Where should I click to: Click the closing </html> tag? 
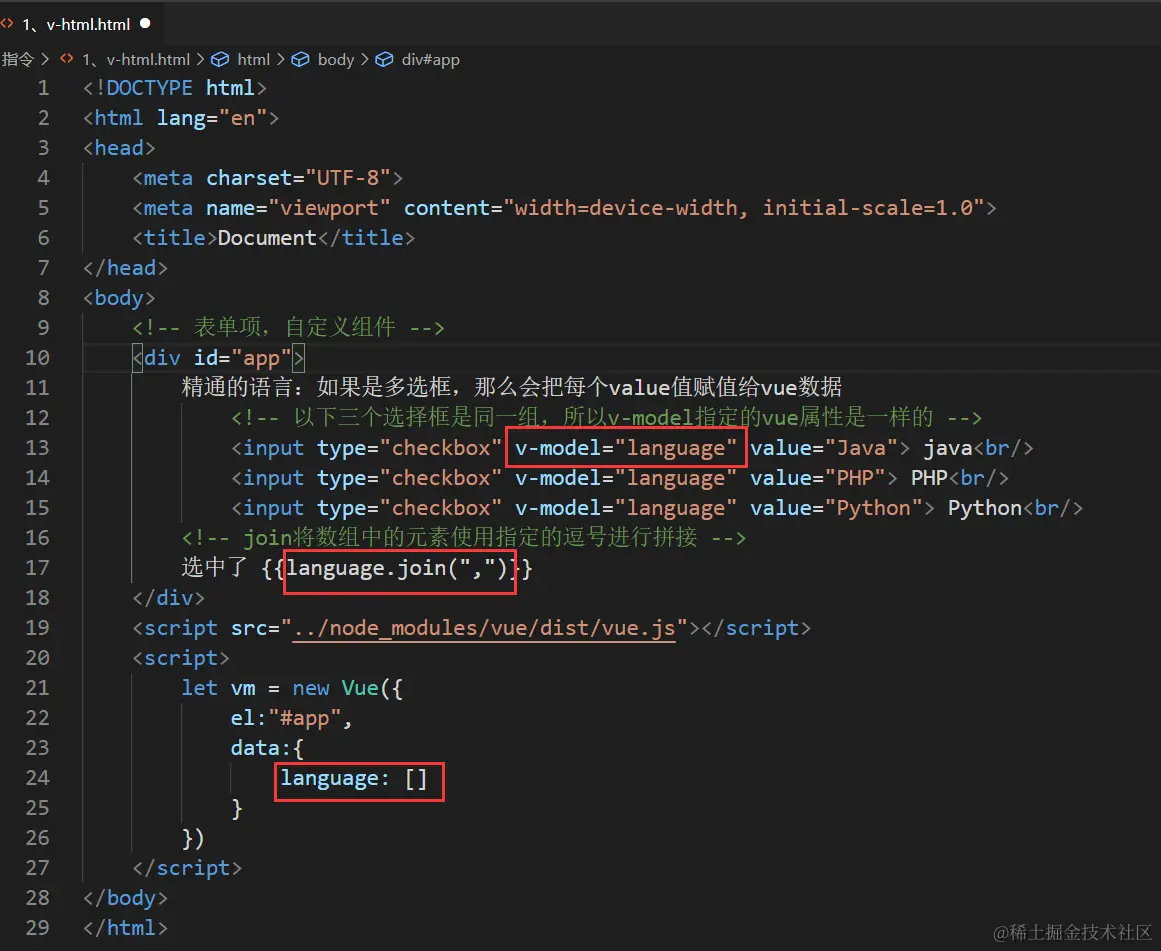pos(125,927)
